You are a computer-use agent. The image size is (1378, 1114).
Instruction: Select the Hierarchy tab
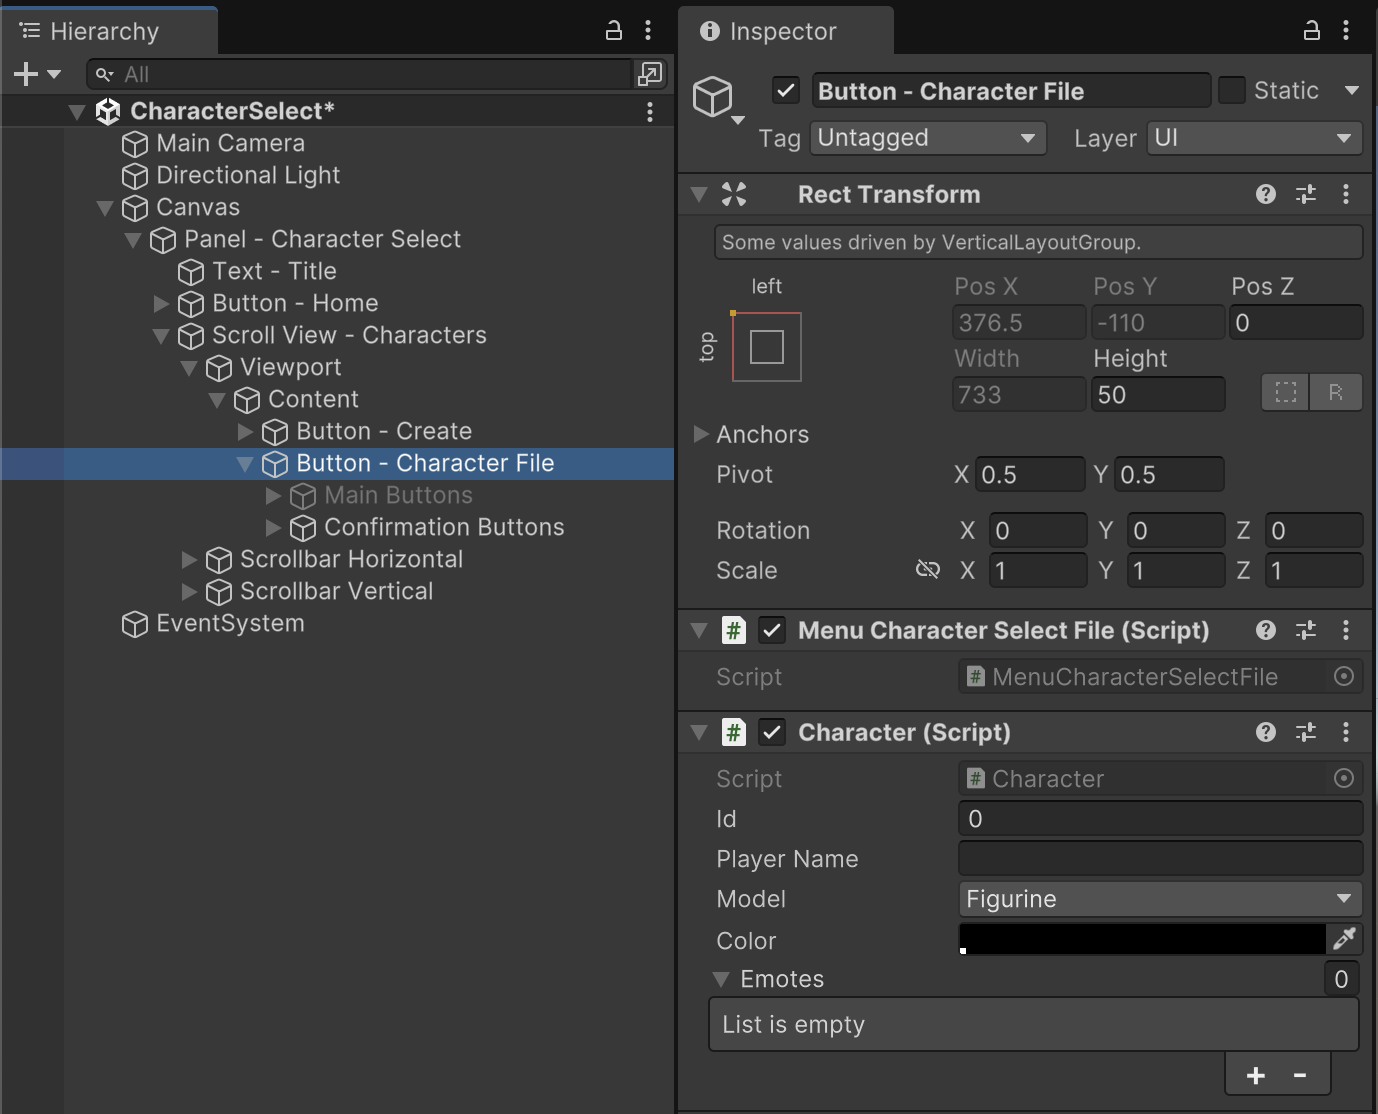[x=104, y=31]
